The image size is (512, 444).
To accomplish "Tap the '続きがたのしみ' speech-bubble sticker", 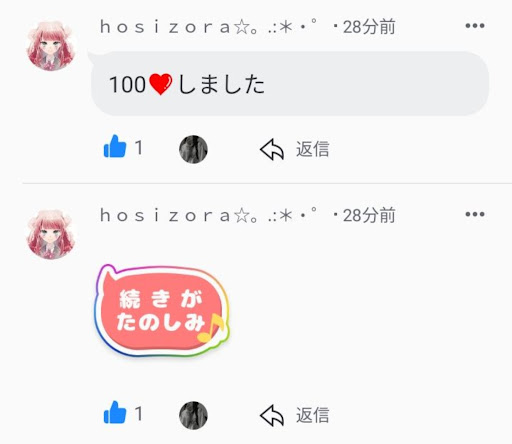I will pos(162,311).
